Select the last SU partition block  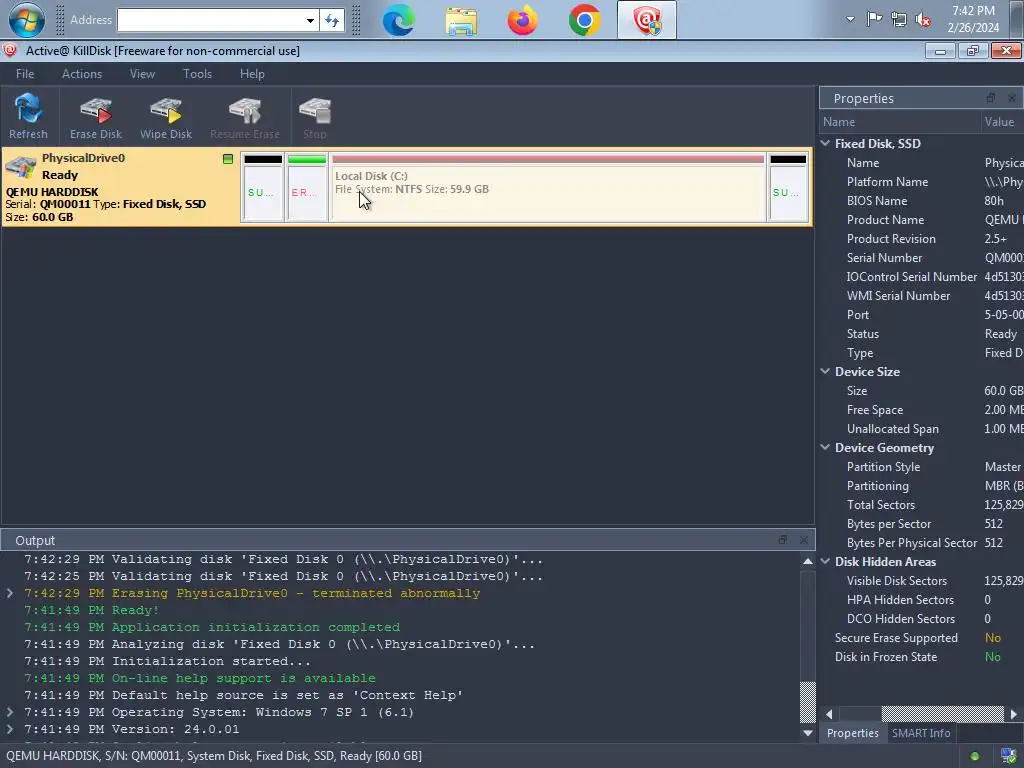point(788,188)
